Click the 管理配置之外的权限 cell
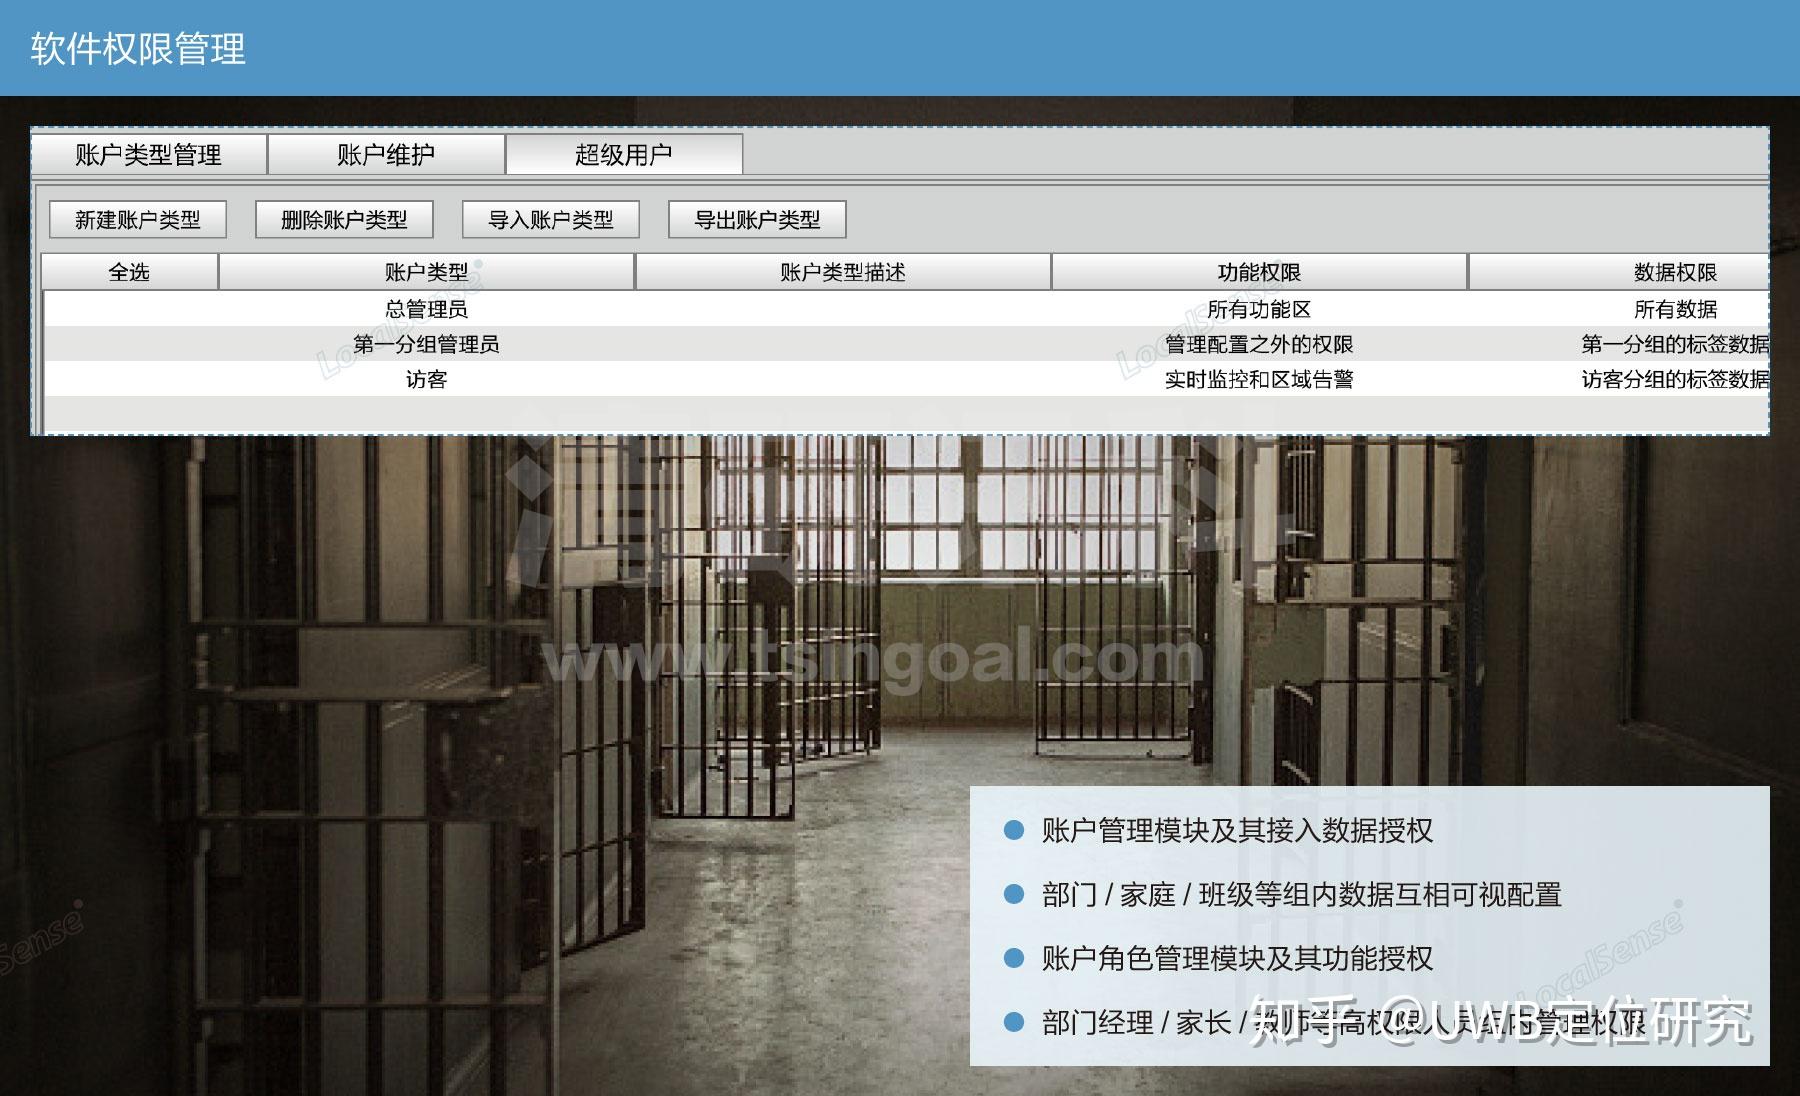The height and width of the screenshot is (1096, 1800). [1259, 344]
